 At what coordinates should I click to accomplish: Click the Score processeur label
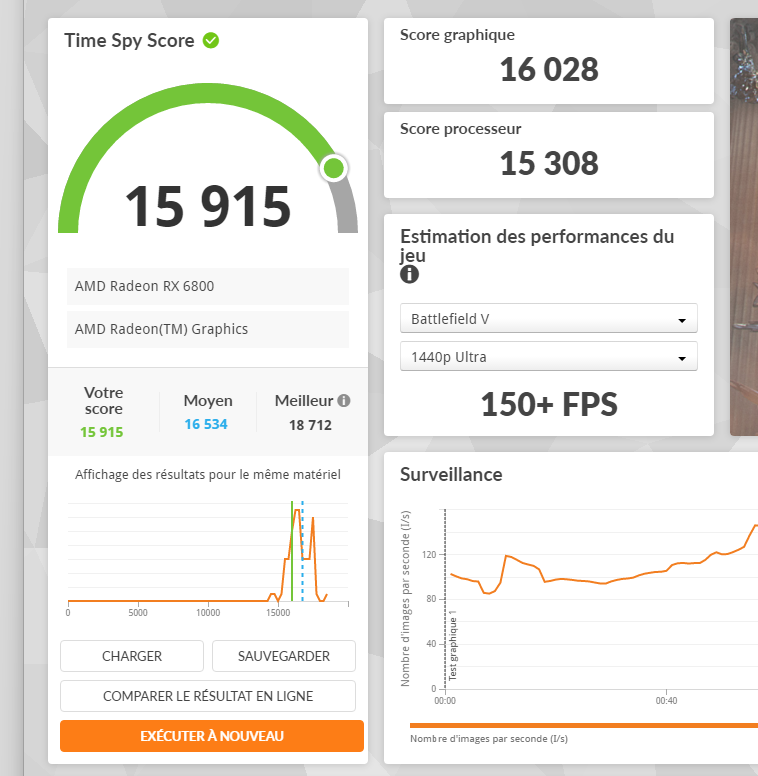(460, 129)
